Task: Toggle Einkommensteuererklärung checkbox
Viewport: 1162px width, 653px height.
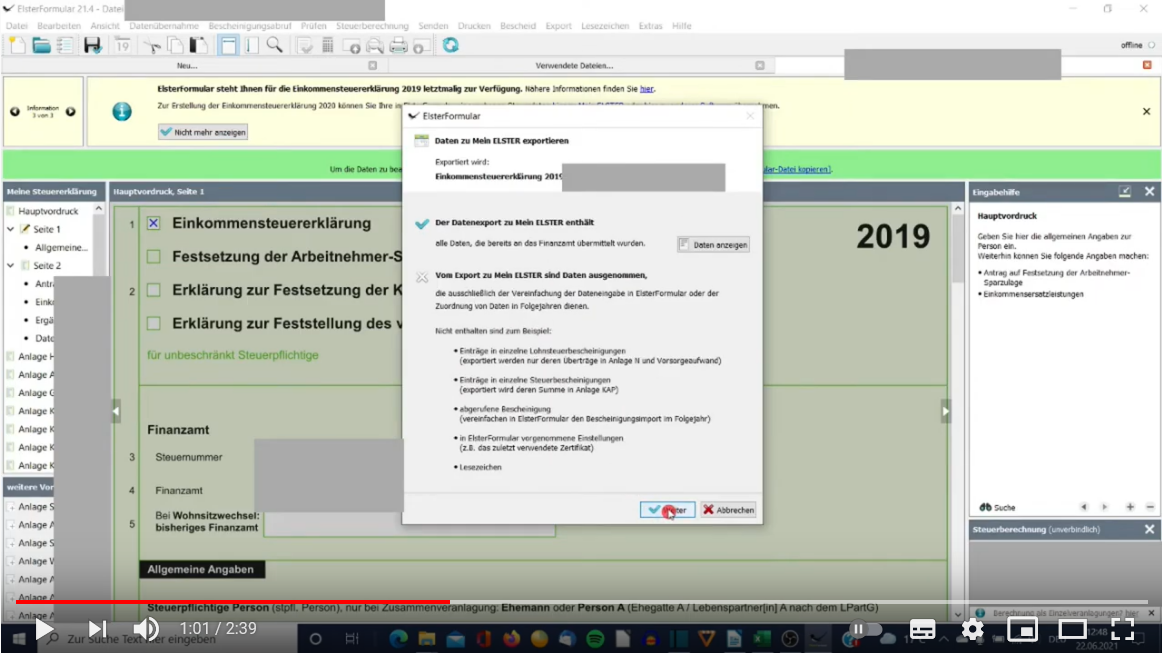Action: pos(153,223)
